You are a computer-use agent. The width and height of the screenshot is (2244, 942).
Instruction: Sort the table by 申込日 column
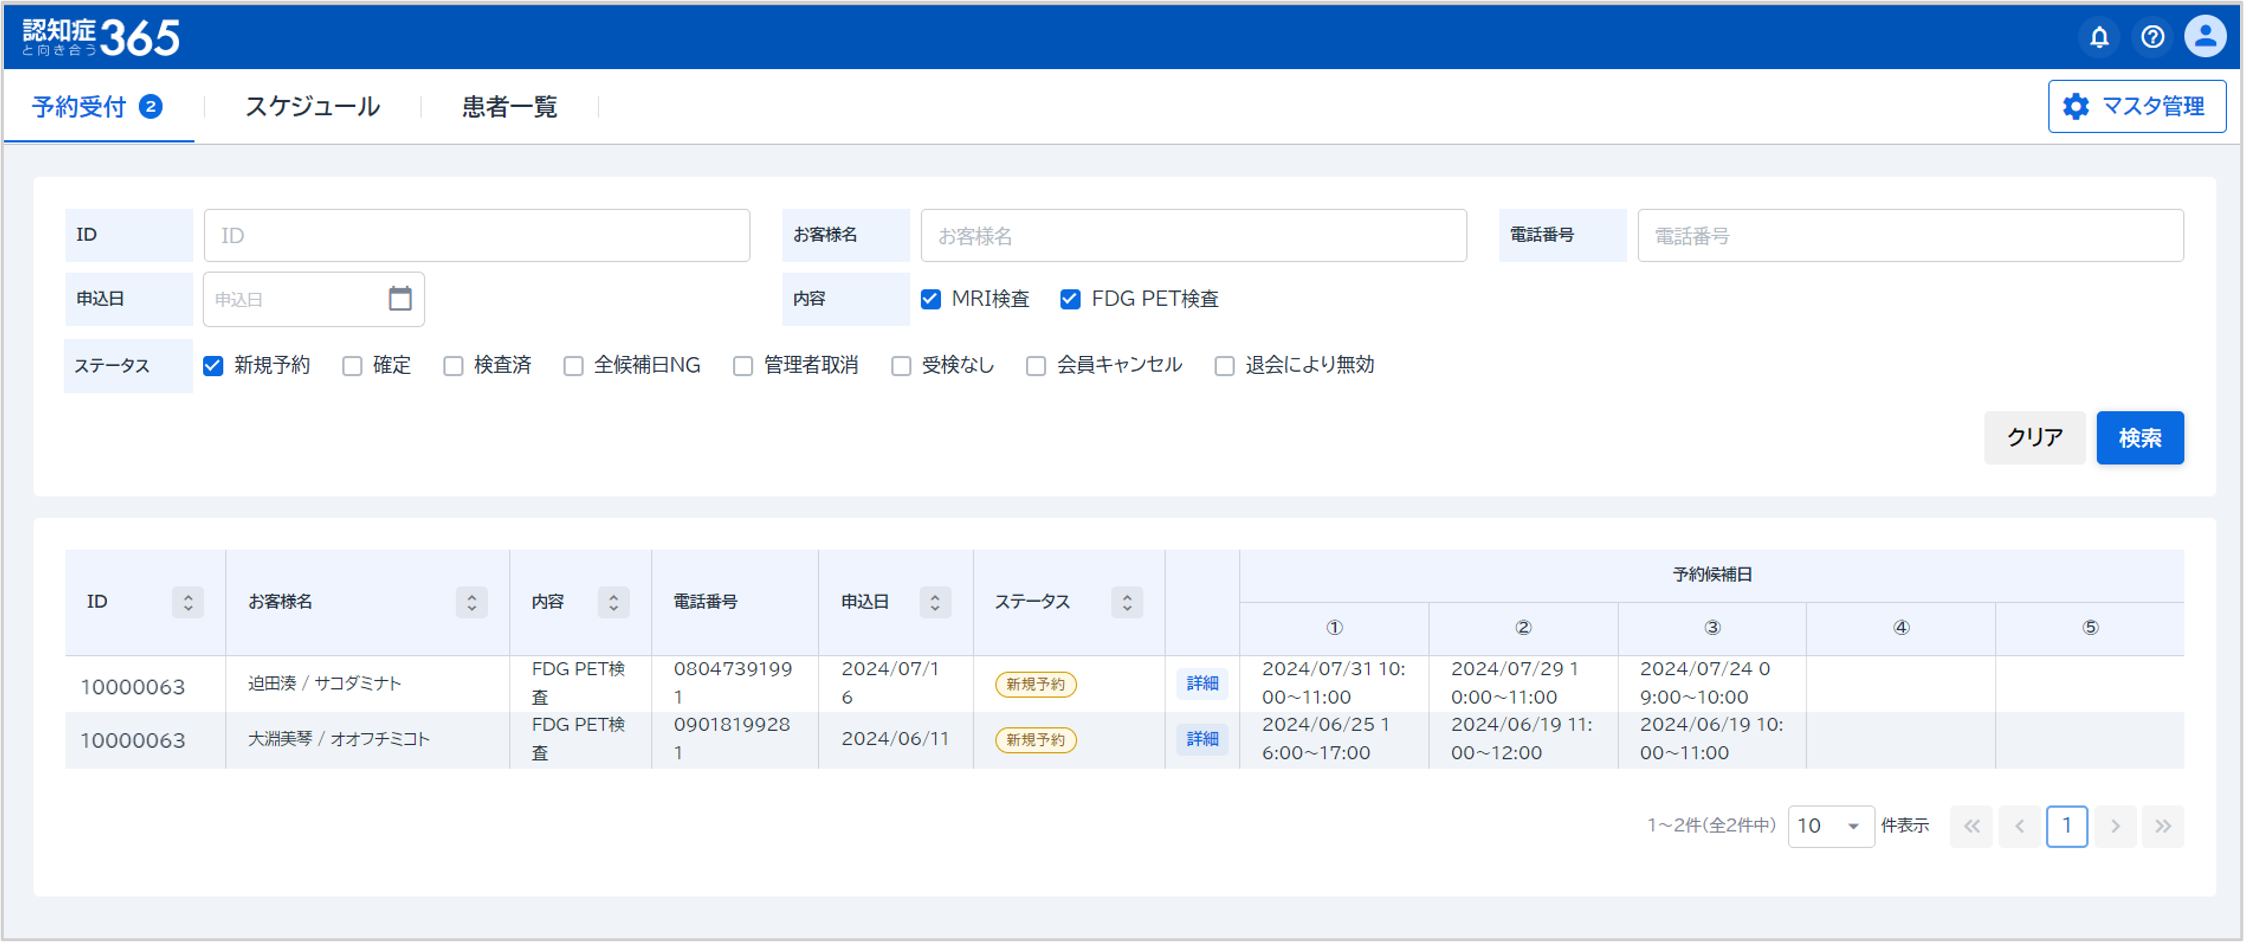coord(935,602)
